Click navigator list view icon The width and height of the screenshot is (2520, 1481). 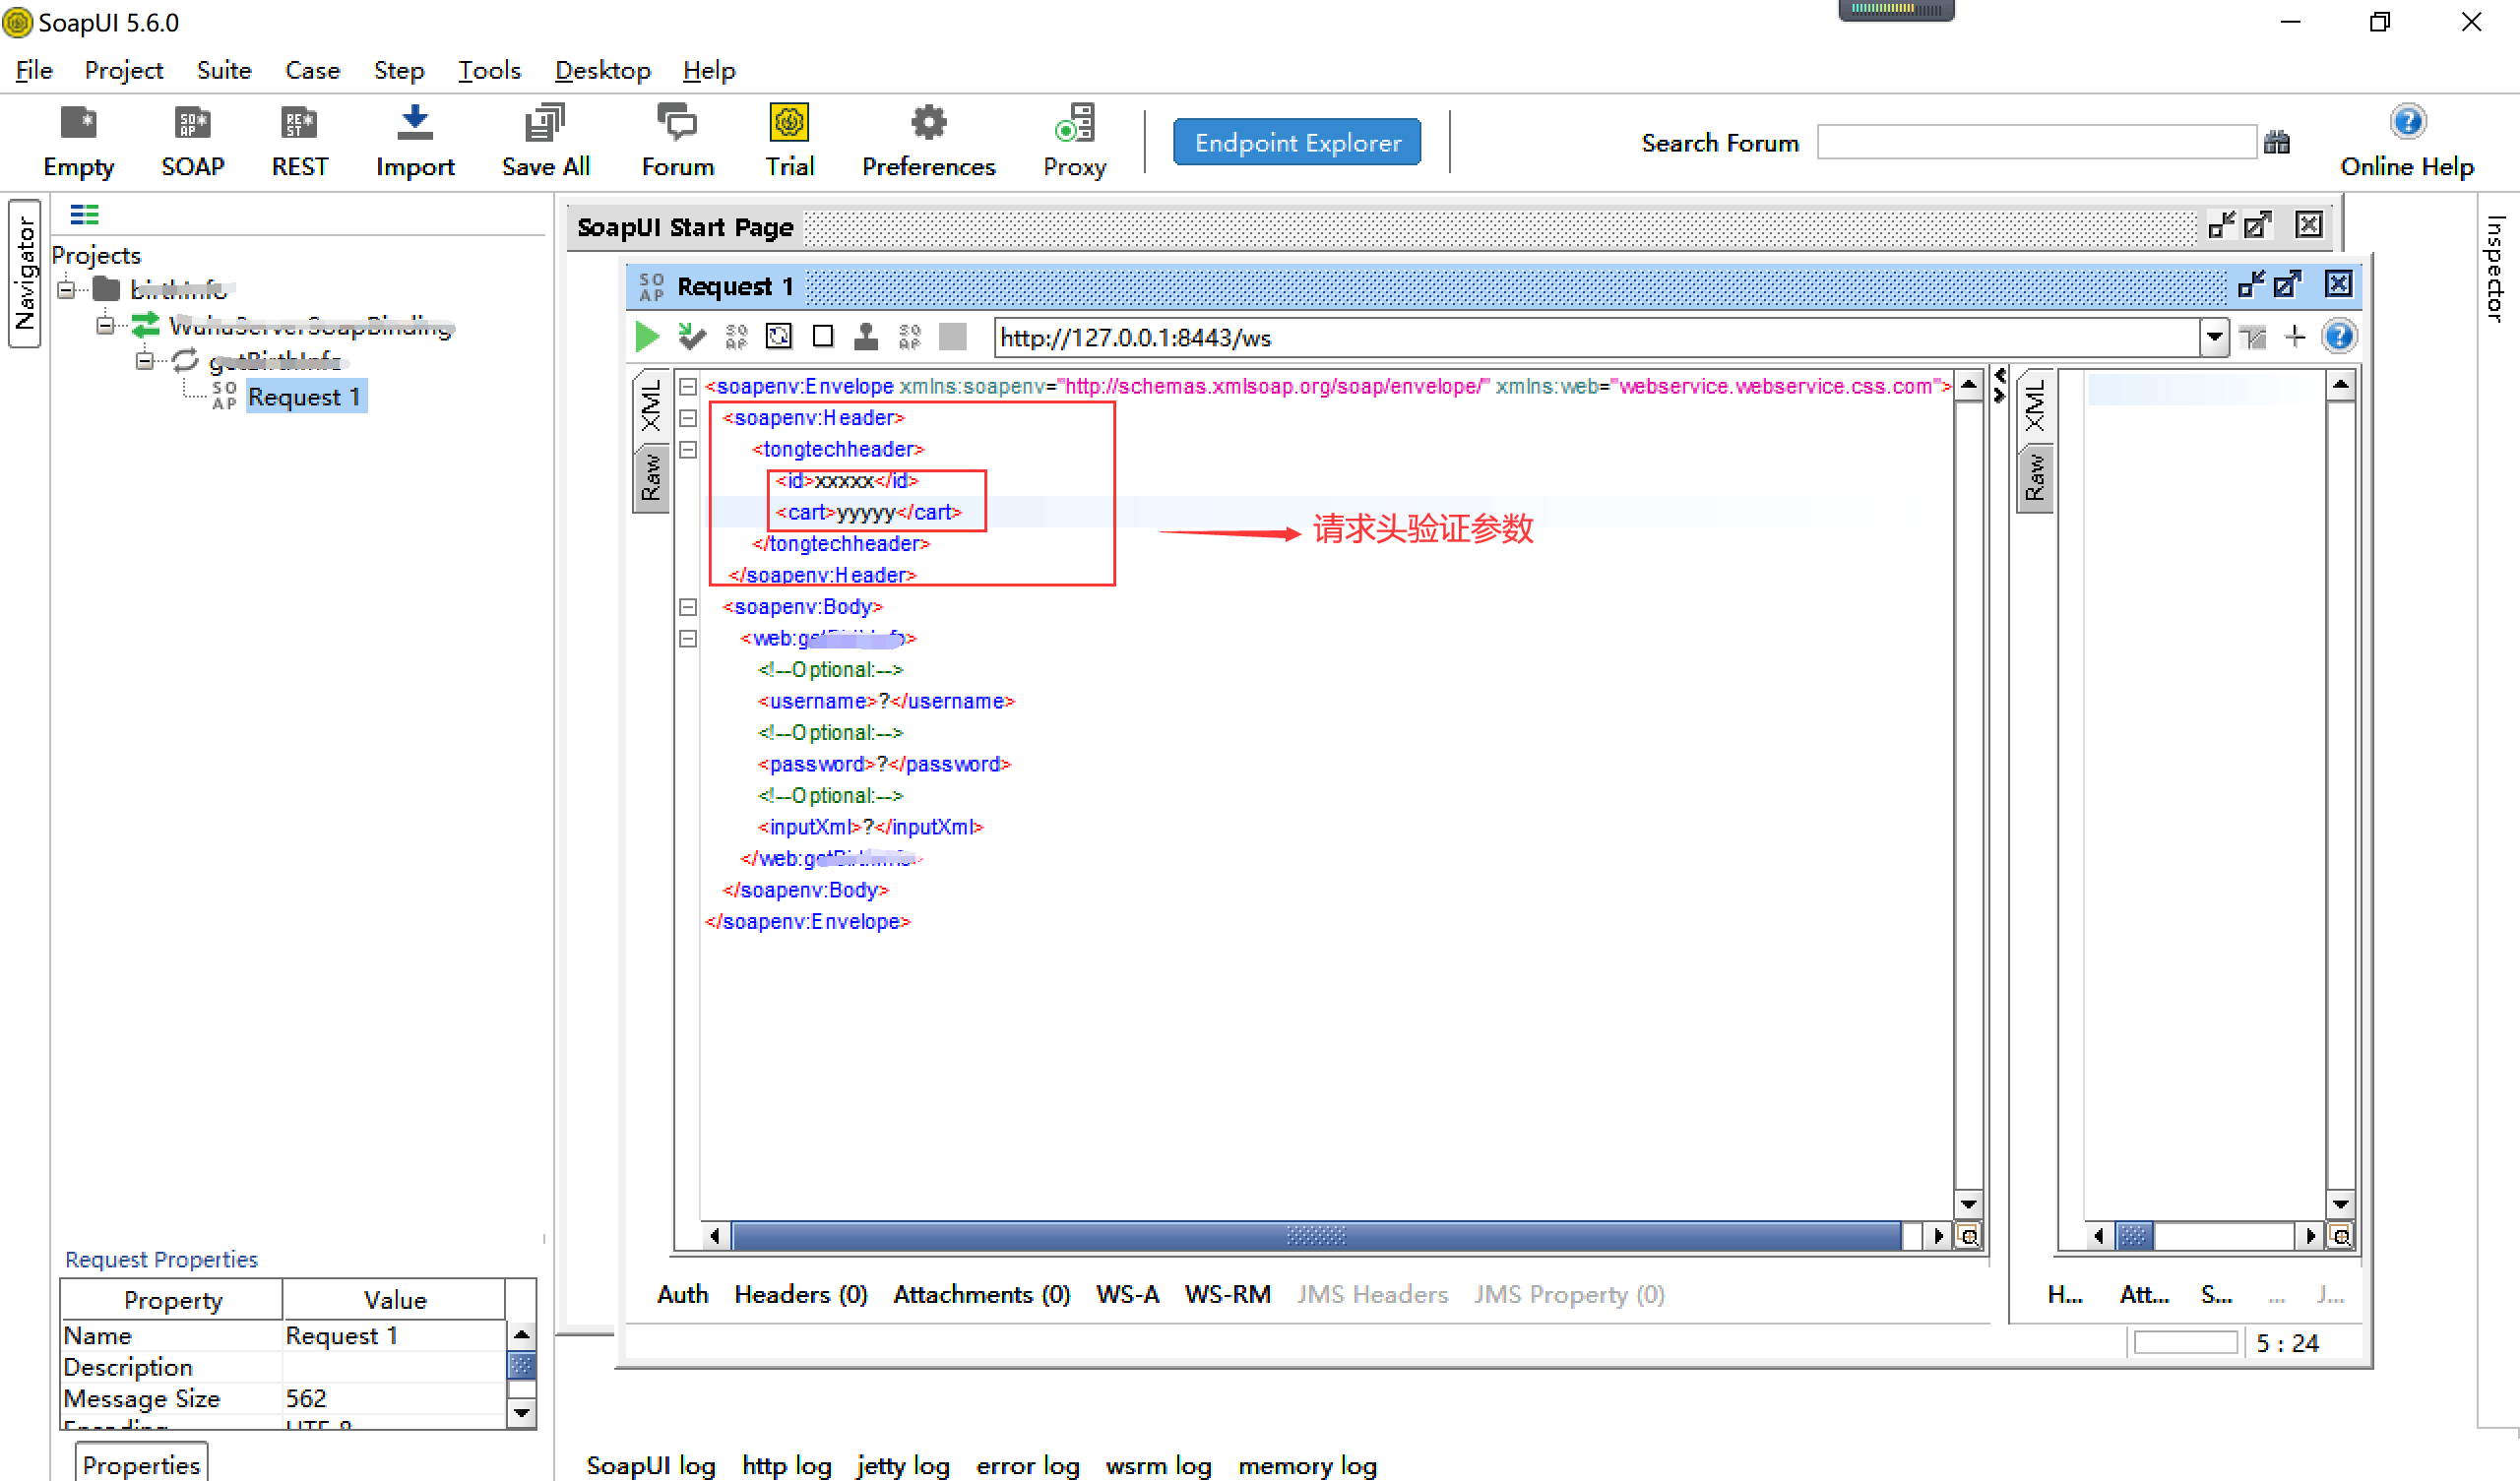tap(84, 214)
